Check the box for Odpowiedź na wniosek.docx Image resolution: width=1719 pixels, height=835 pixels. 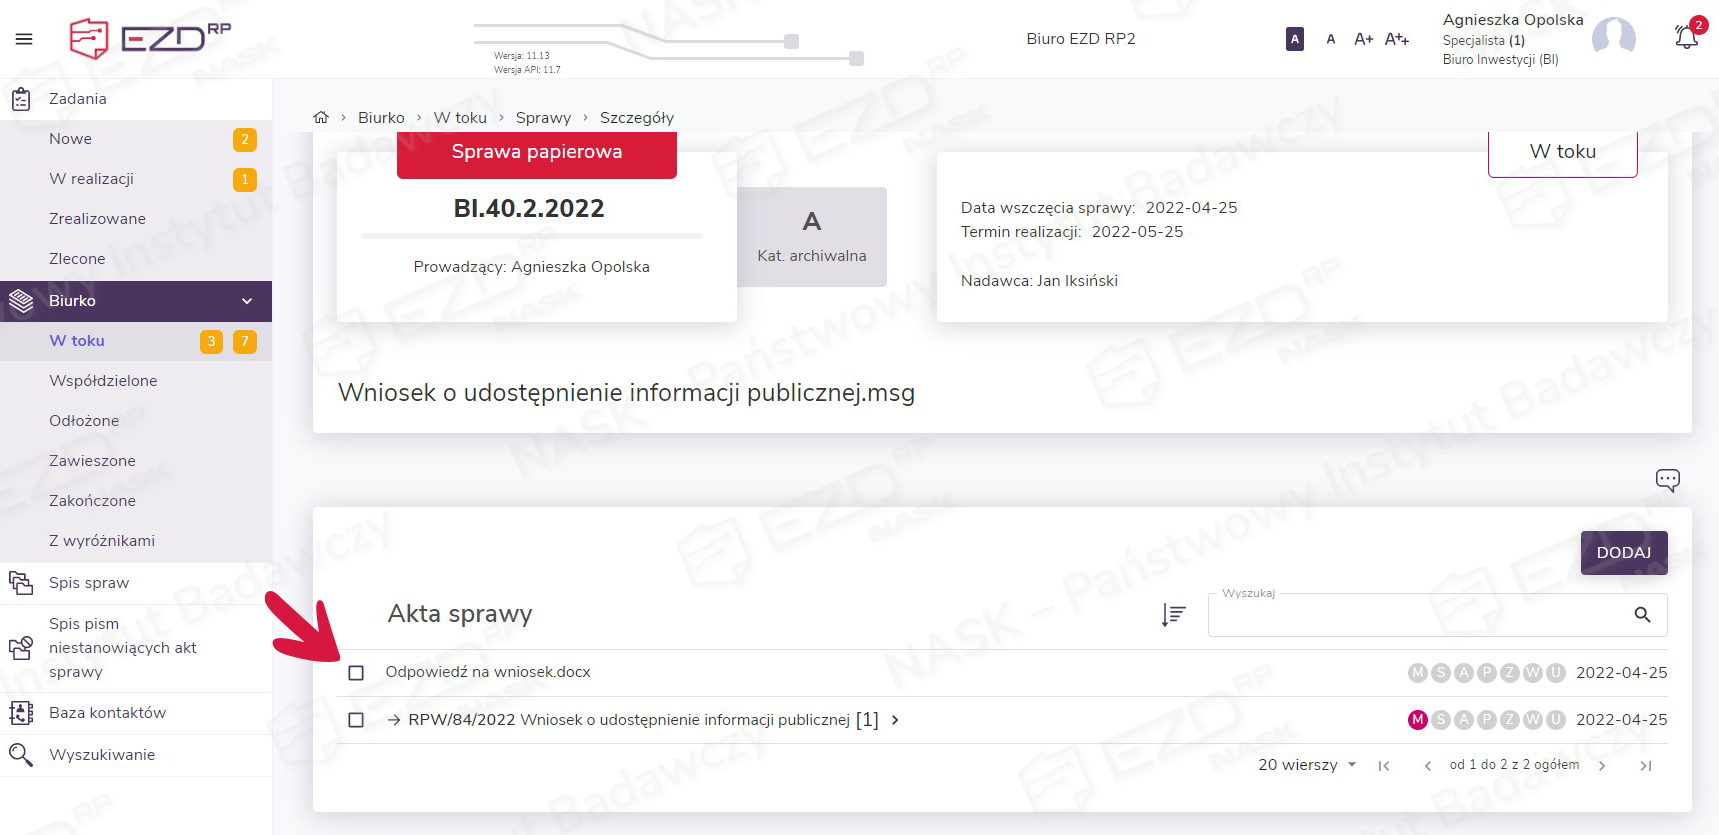point(356,673)
